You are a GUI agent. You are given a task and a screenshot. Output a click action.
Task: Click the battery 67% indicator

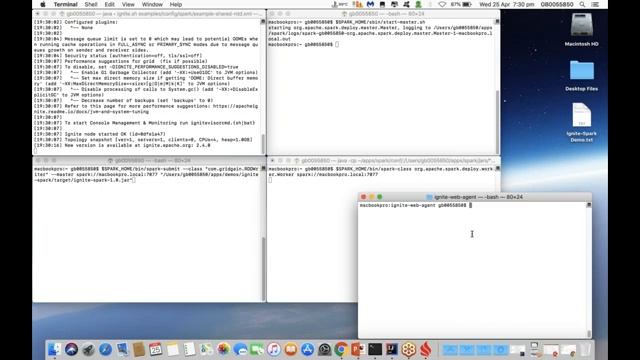[x=461, y=4]
